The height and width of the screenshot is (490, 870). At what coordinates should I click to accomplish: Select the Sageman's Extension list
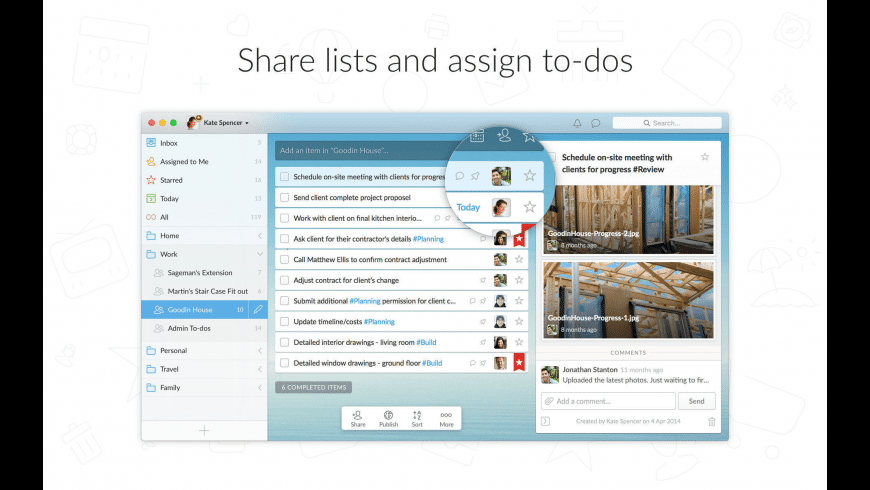pyautogui.click(x=204, y=272)
